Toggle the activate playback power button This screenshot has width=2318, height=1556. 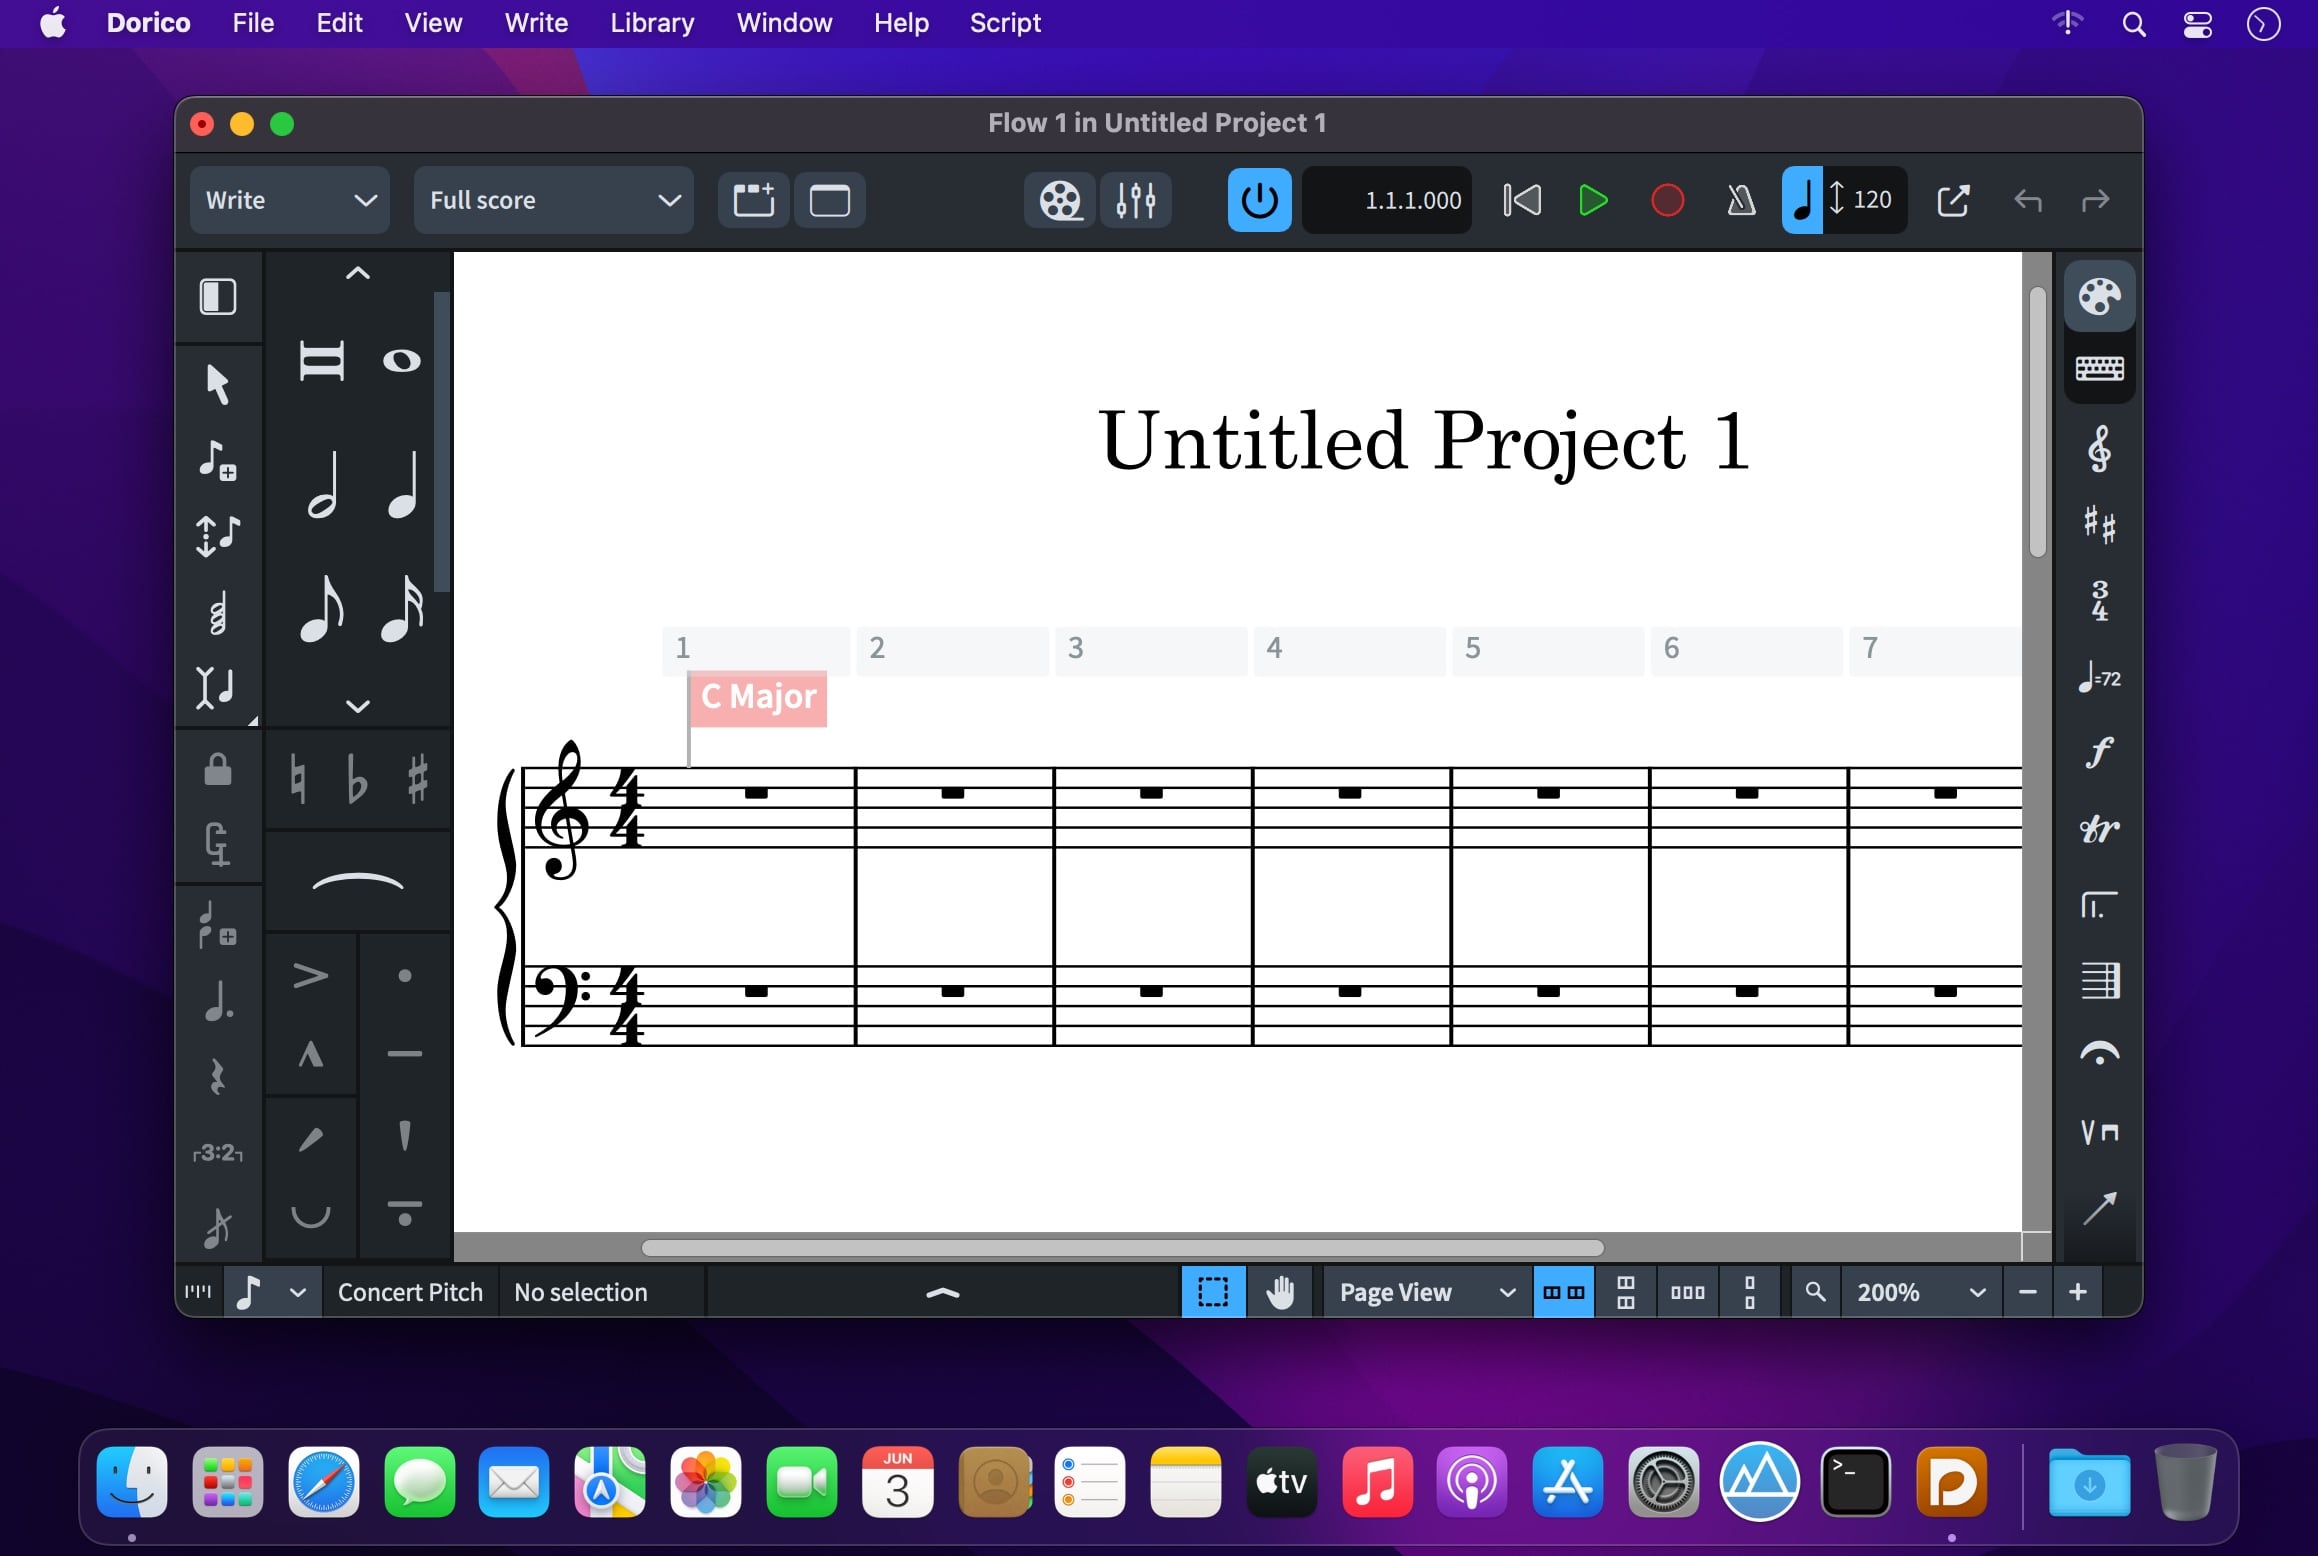(x=1259, y=201)
